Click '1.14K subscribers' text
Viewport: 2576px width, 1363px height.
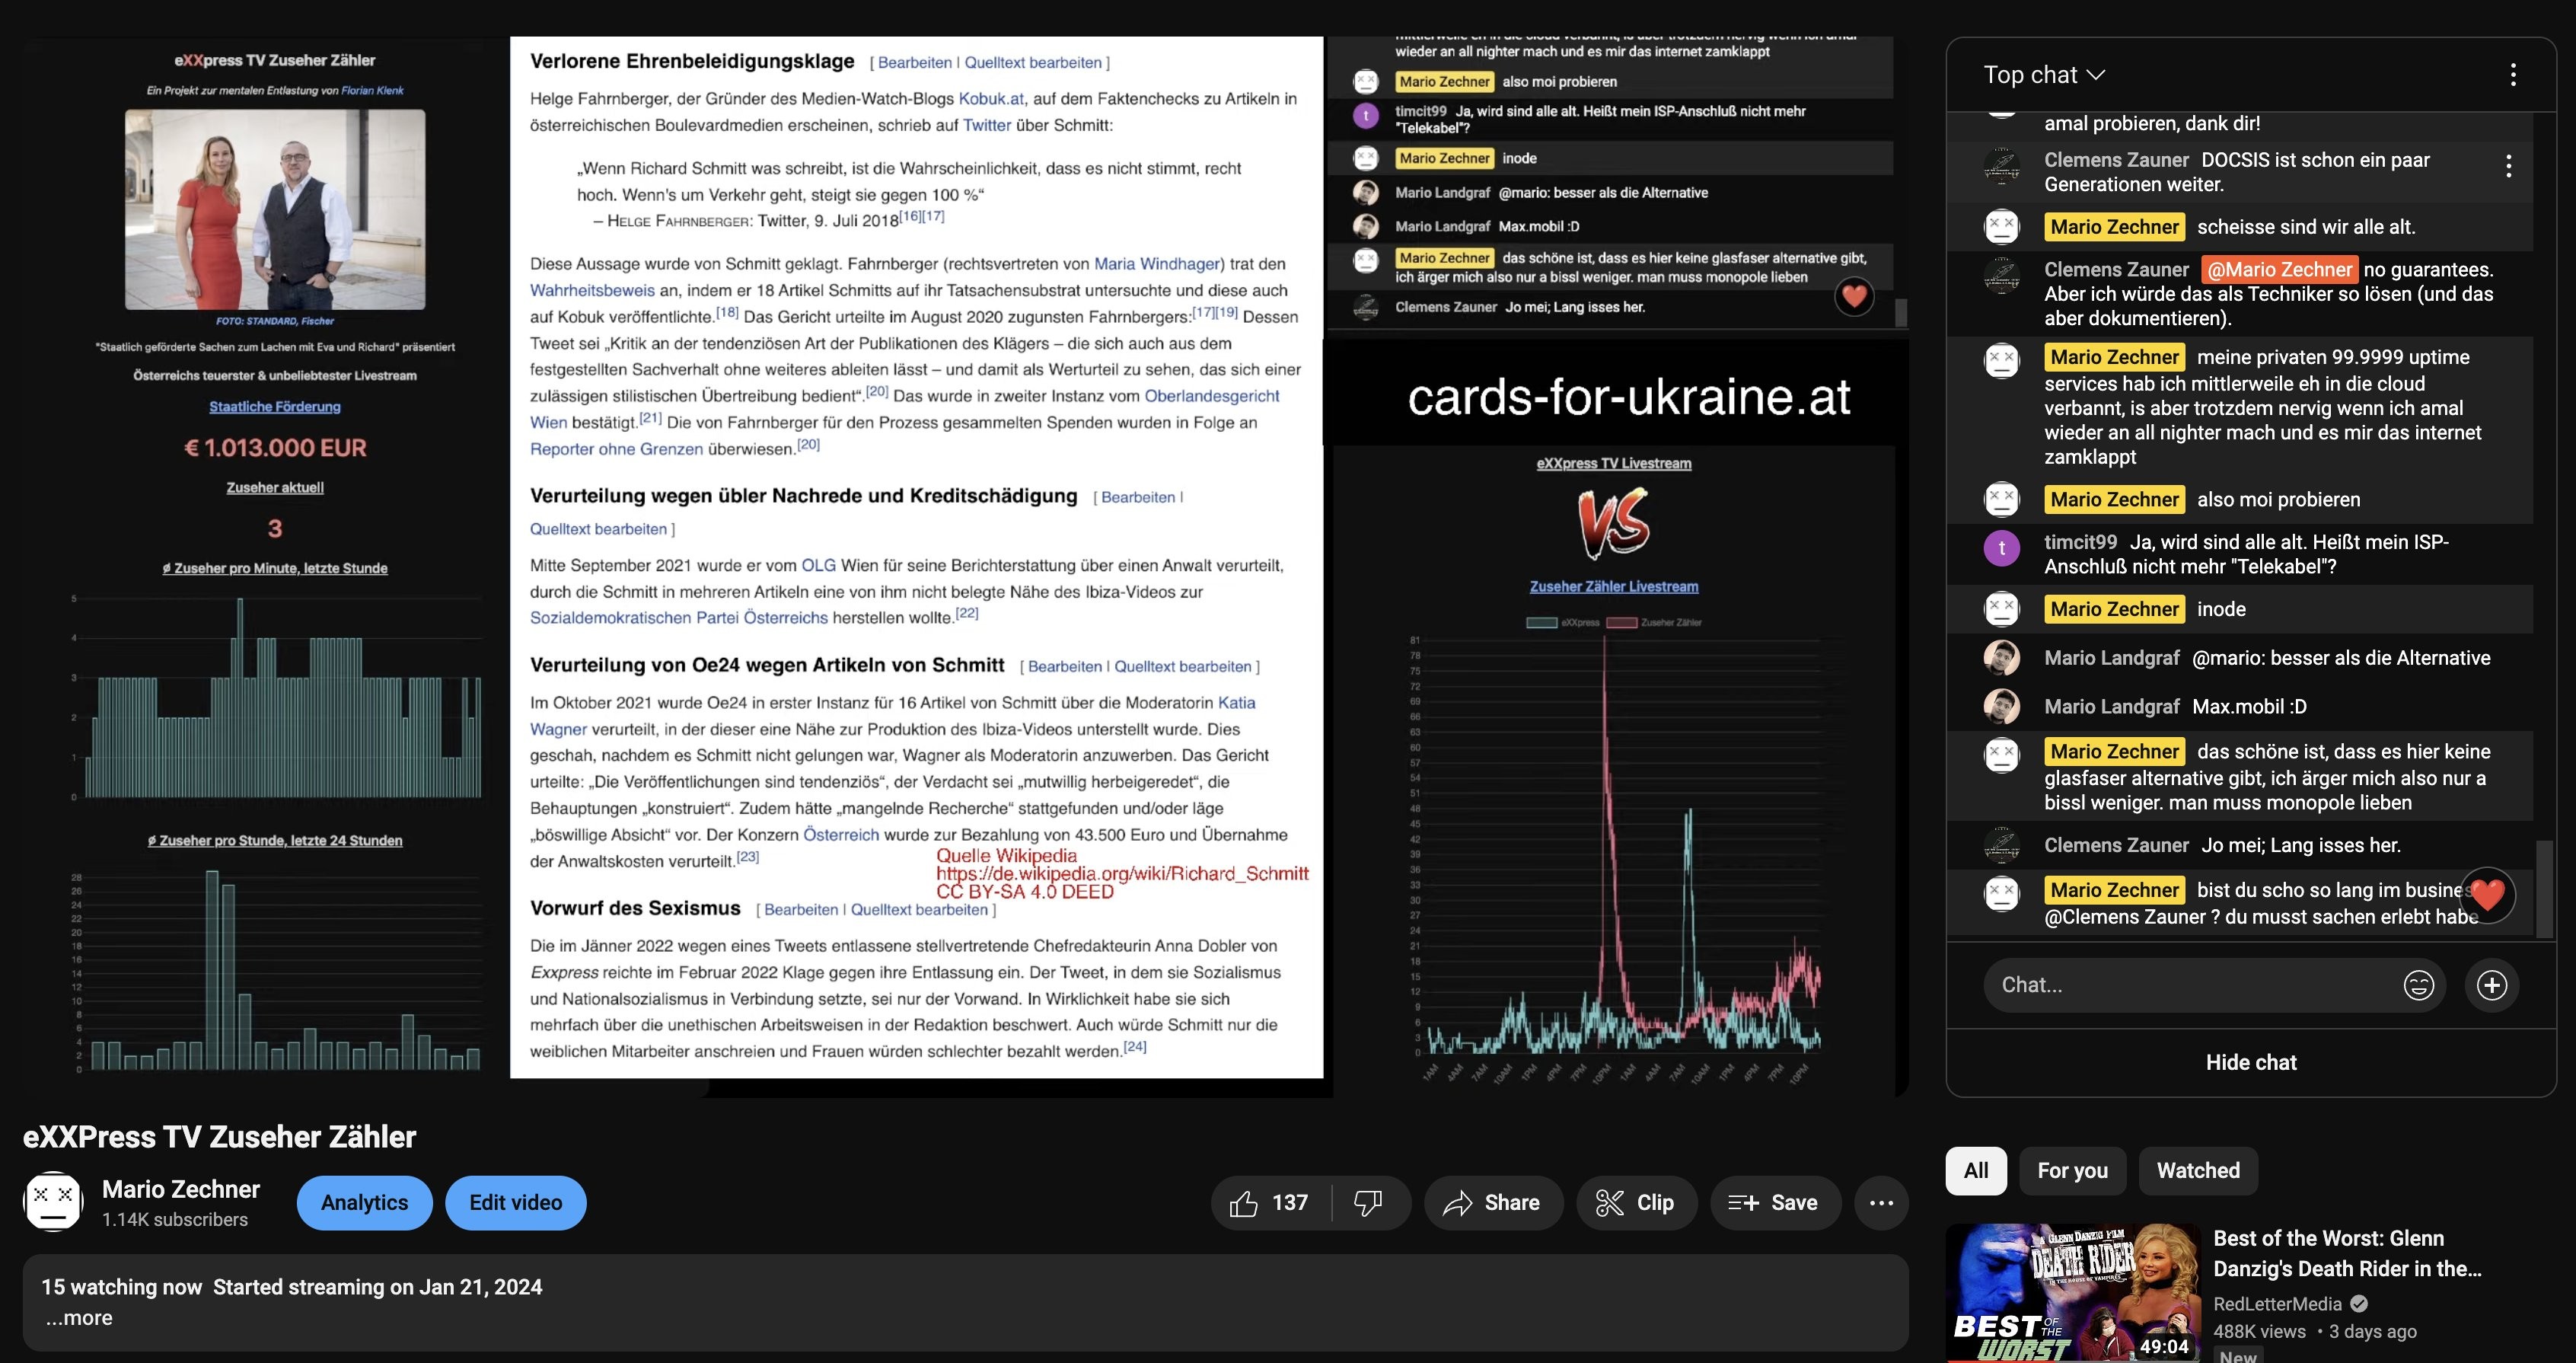pyautogui.click(x=175, y=1220)
